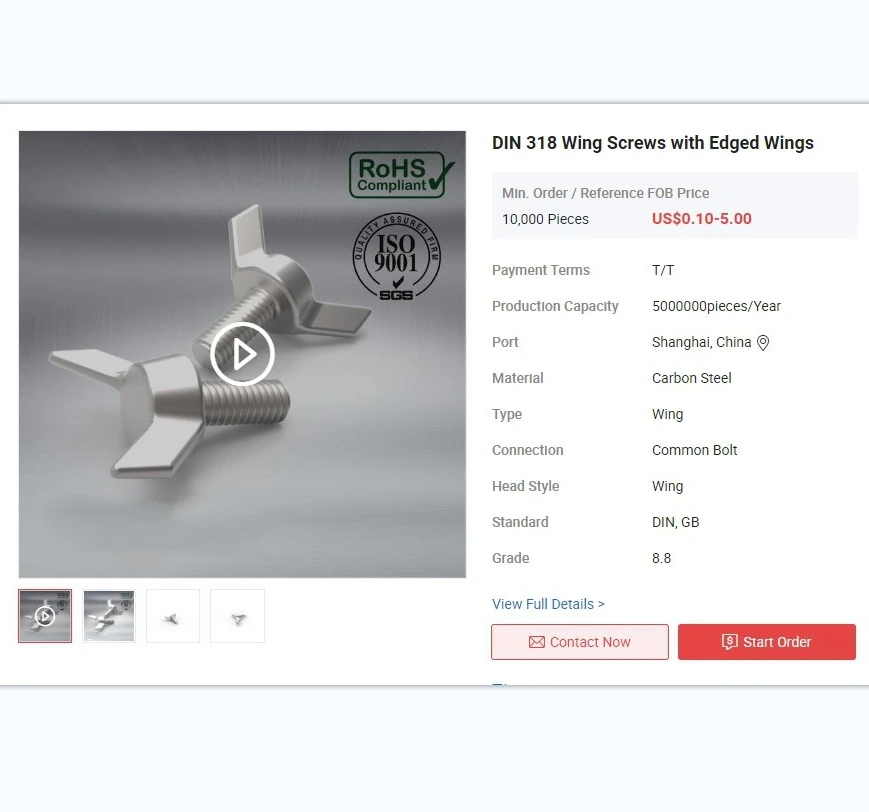Click the DIN 318 Wing Screws title
869x812 pixels.
[653, 143]
